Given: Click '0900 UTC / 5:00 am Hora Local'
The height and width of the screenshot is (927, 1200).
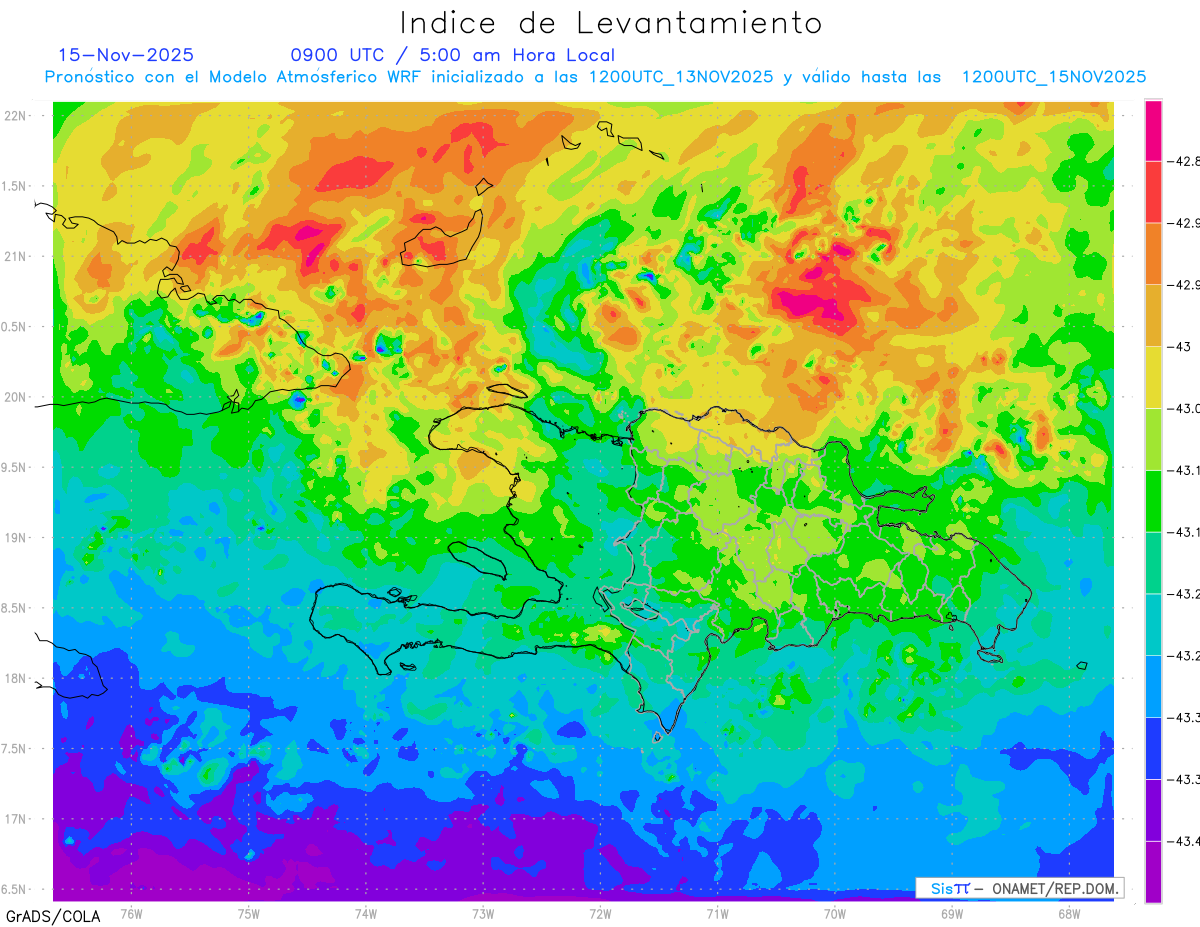Looking at the screenshot, I should 453,55.
